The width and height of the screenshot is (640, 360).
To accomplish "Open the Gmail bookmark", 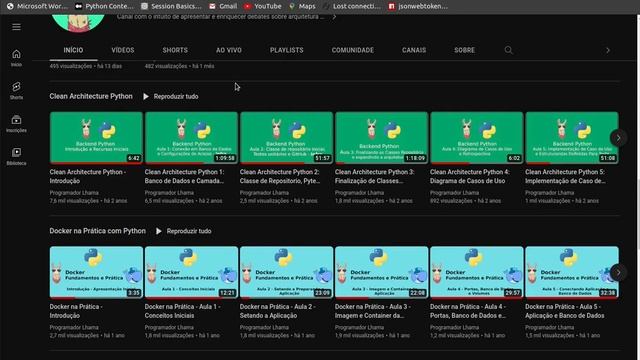I will pyautogui.click(x=223, y=6).
